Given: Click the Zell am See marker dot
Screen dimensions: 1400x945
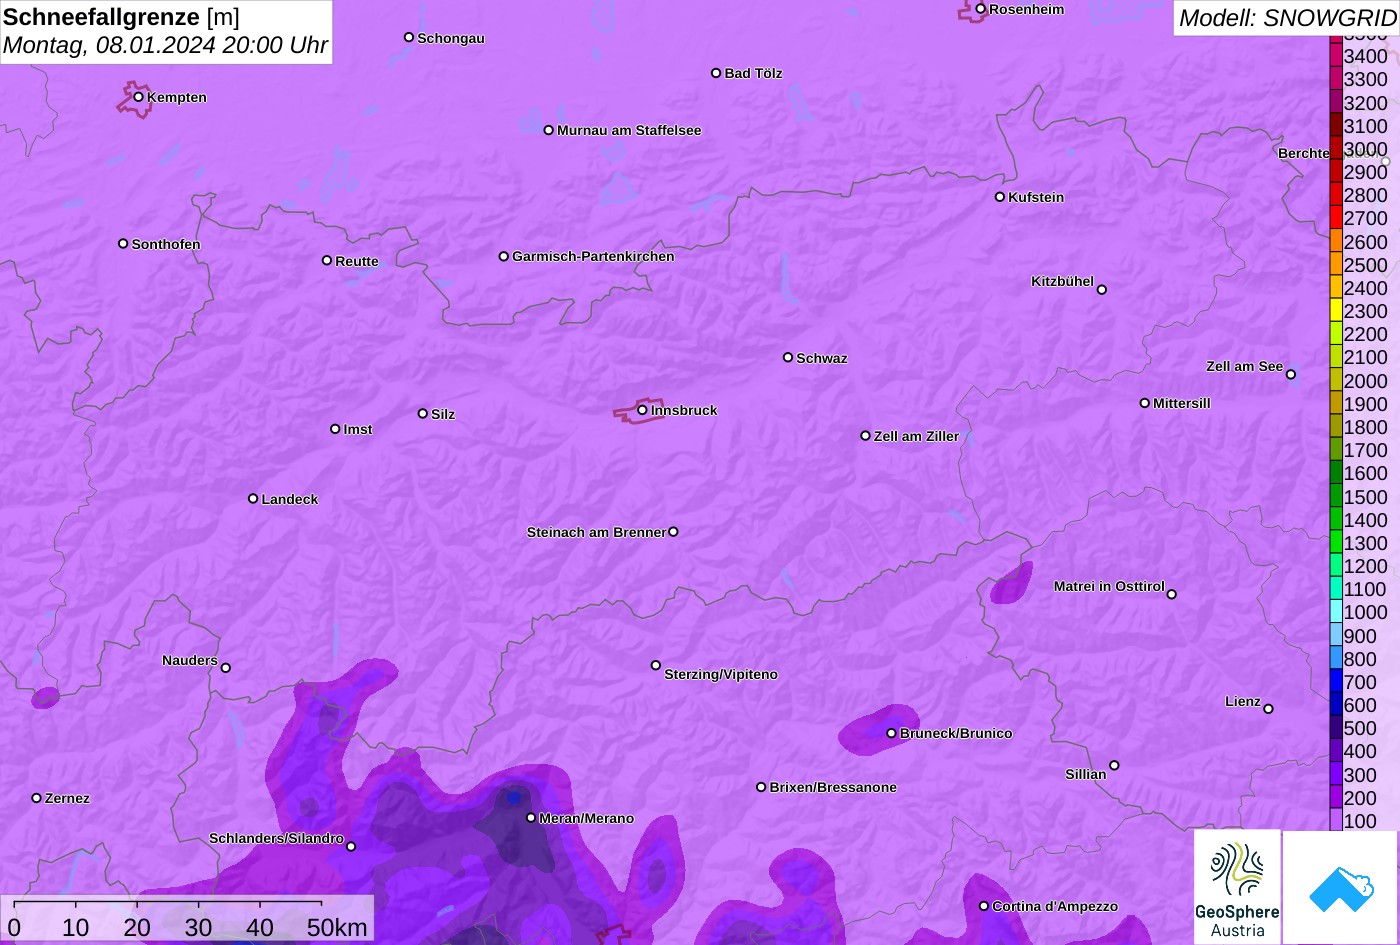Looking at the screenshot, I should (1291, 375).
